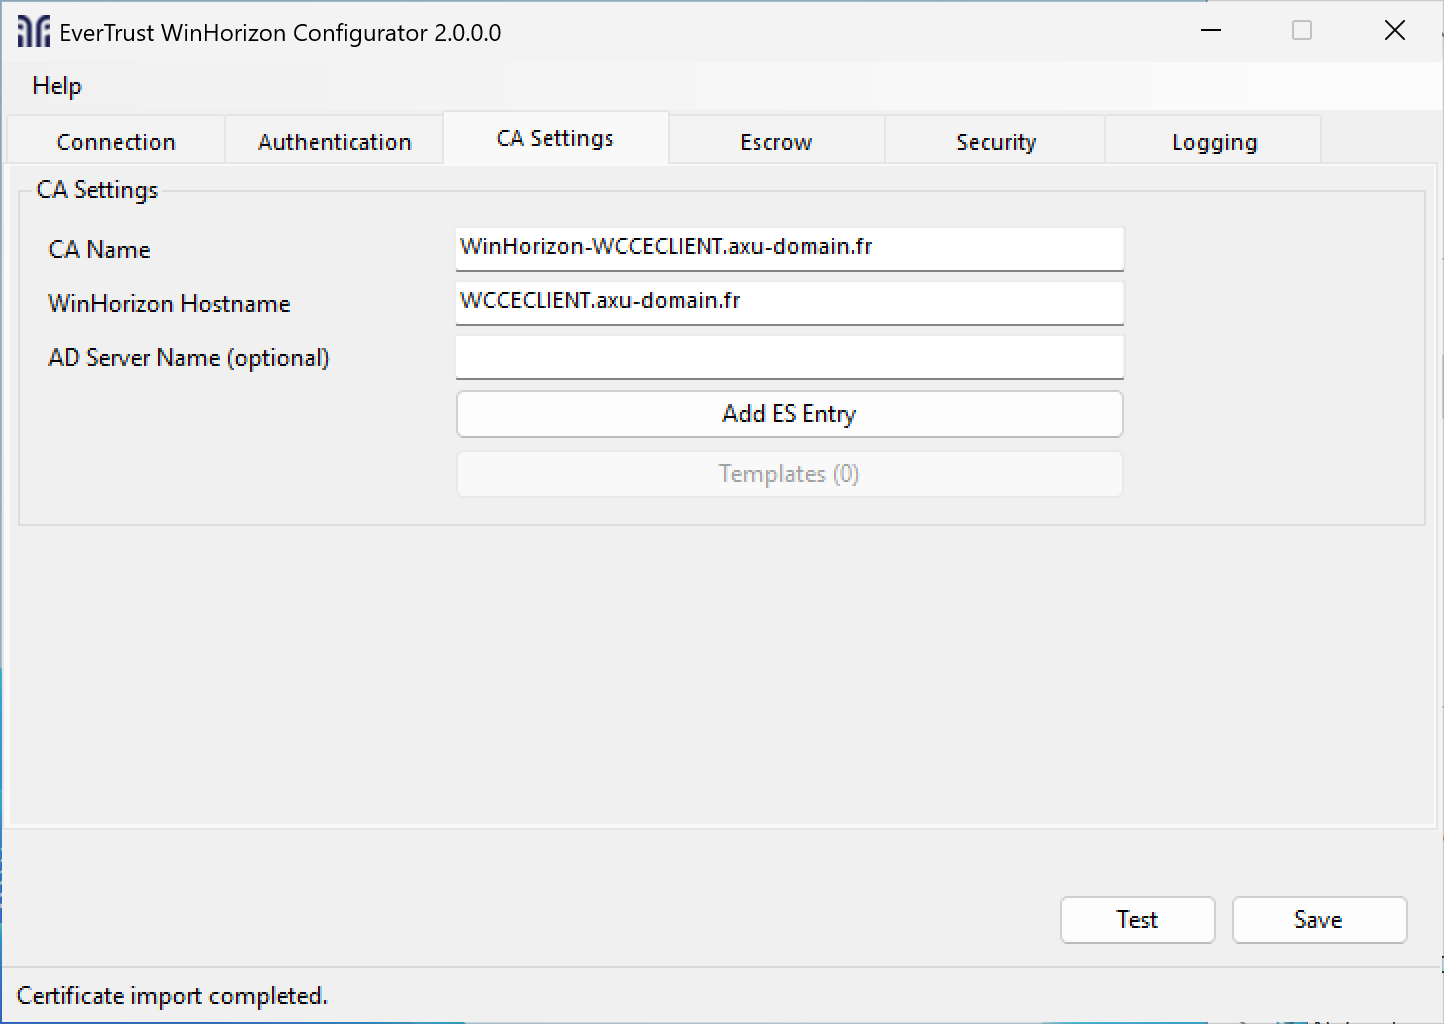Screen dimensions: 1444x1024
Task: Click inside the CA Name input field
Action: click(789, 249)
